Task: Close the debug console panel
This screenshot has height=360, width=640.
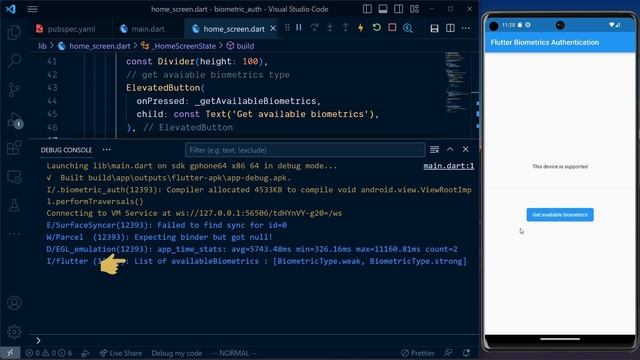Action: point(465,149)
